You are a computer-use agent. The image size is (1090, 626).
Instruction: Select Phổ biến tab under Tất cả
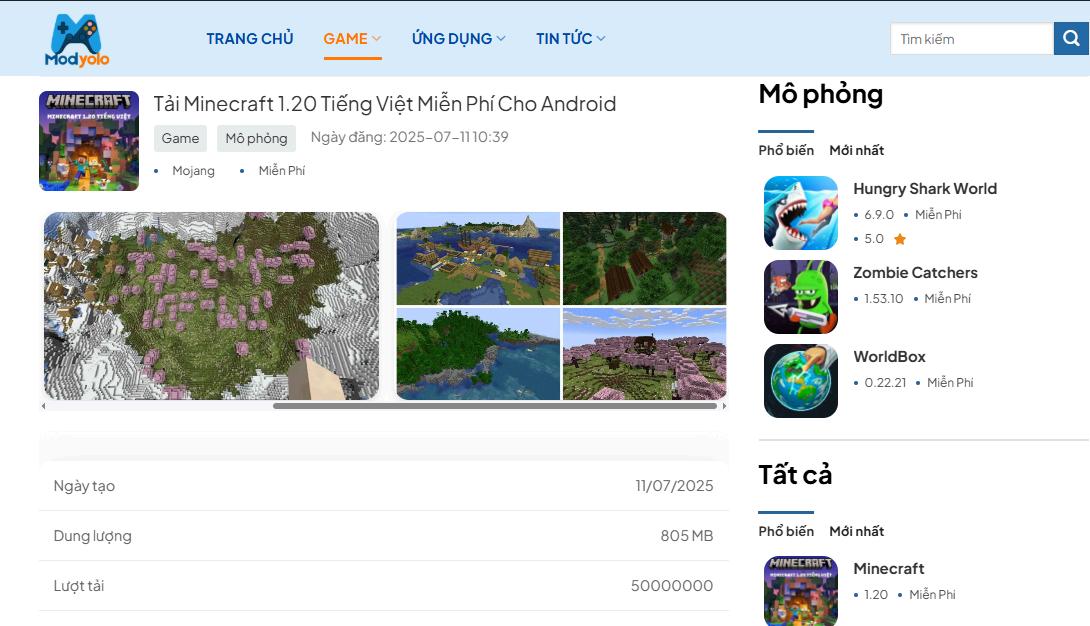(x=786, y=531)
